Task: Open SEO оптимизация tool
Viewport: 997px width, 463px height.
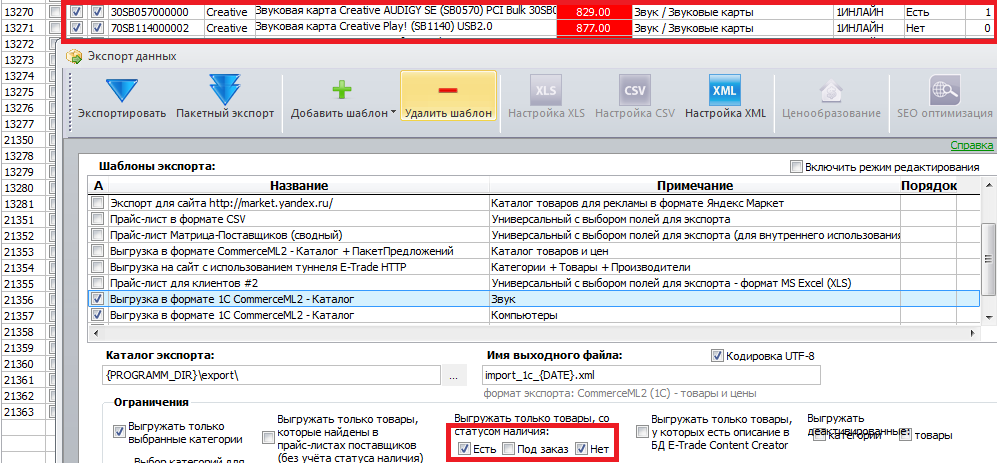Action: [x=944, y=97]
